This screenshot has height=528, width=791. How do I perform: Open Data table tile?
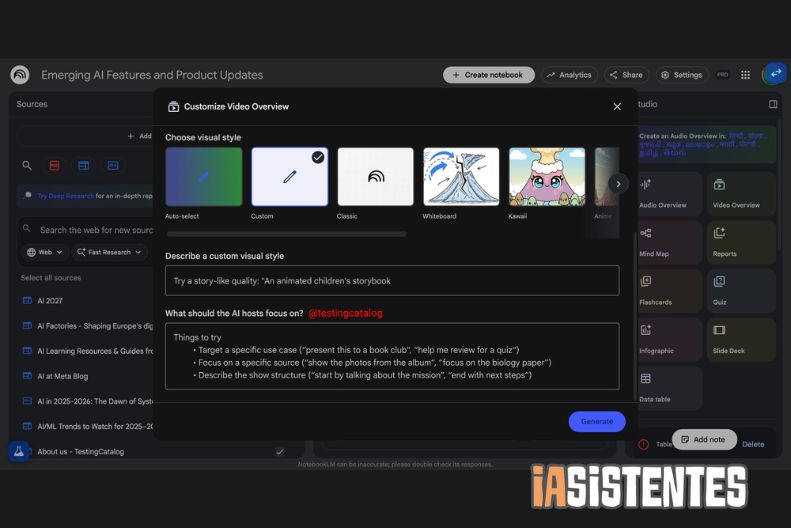[669, 388]
